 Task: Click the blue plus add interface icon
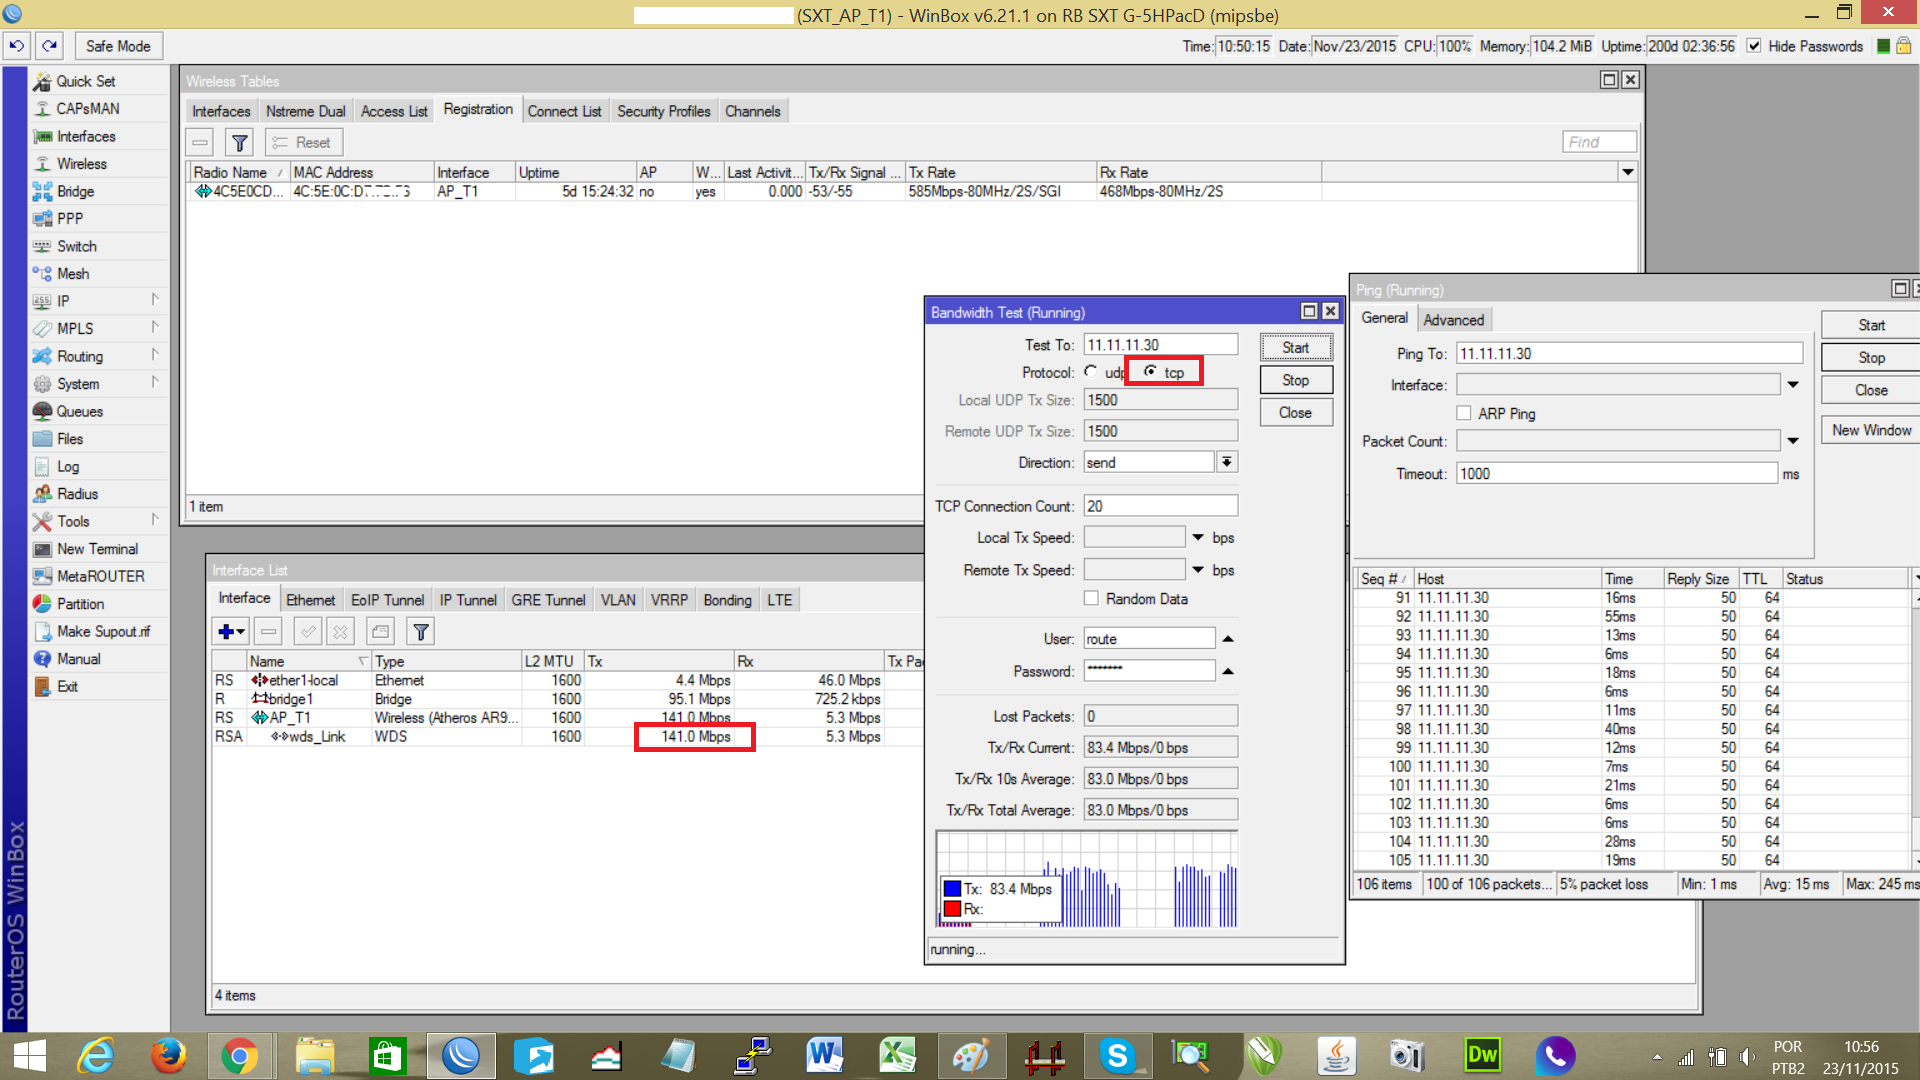pos(226,632)
